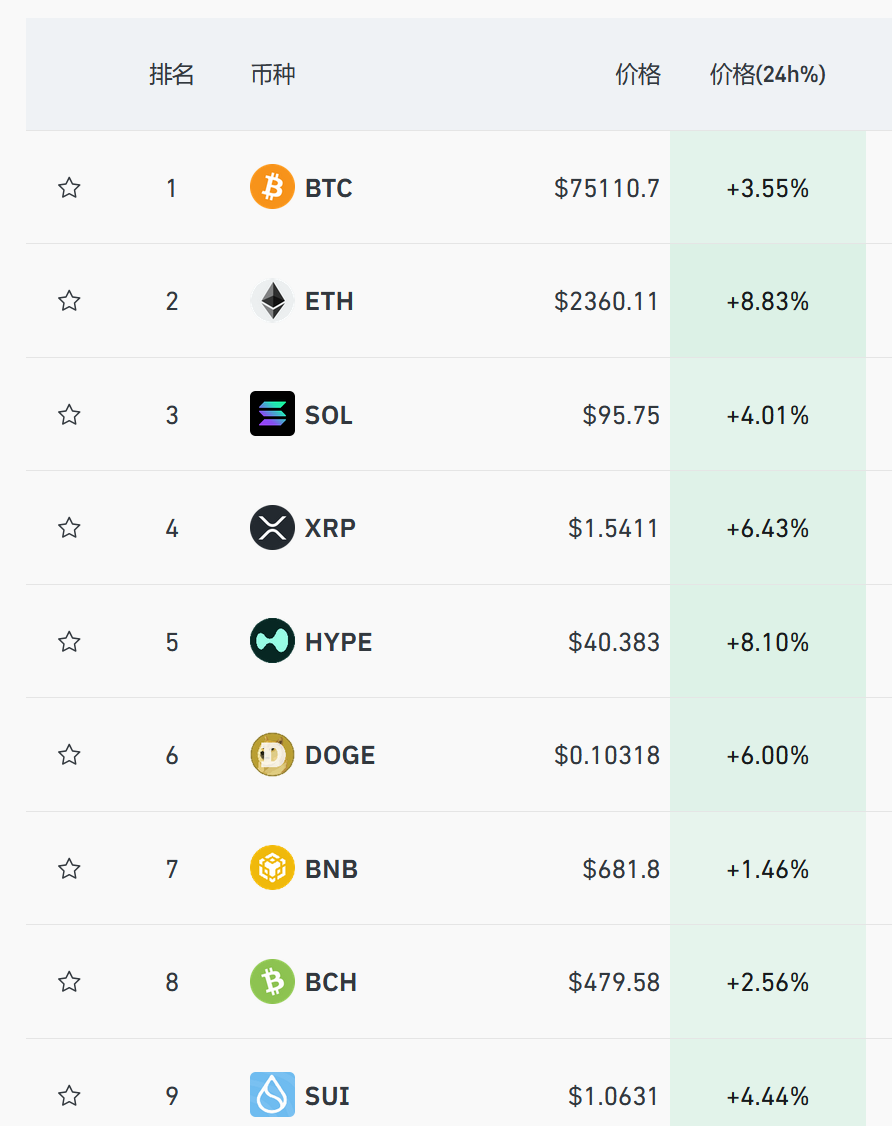Click the BNB coin icon
892x1126 pixels.
point(272,868)
